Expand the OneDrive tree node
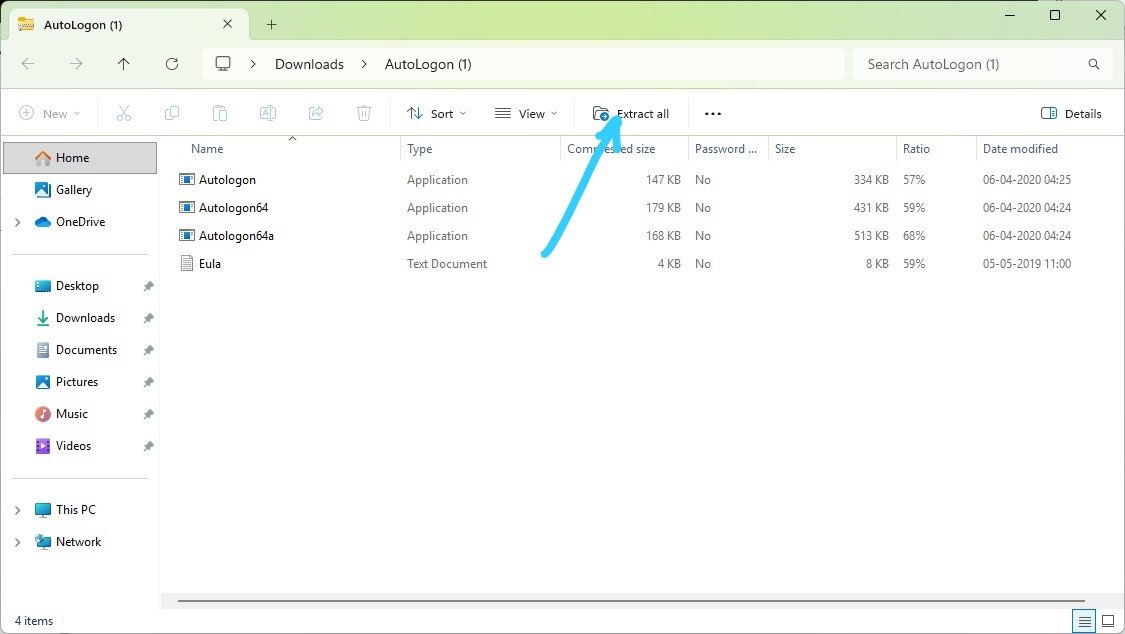 [17, 222]
